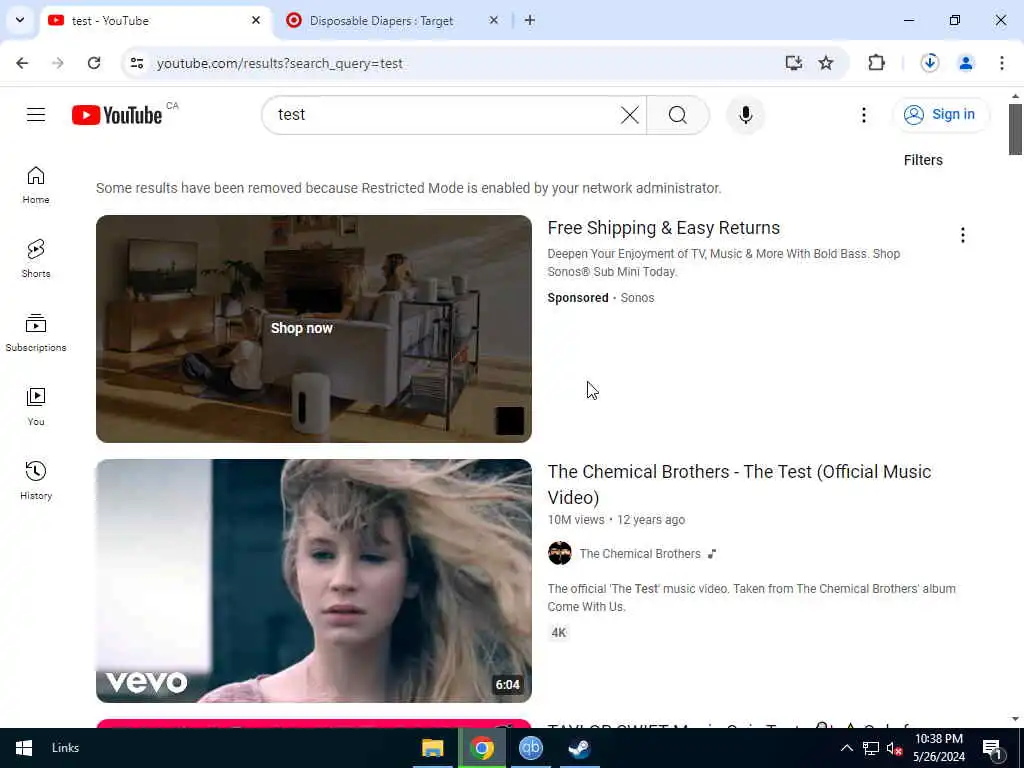Open History in sidebar
The height and width of the screenshot is (768, 1024).
[36, 480]
